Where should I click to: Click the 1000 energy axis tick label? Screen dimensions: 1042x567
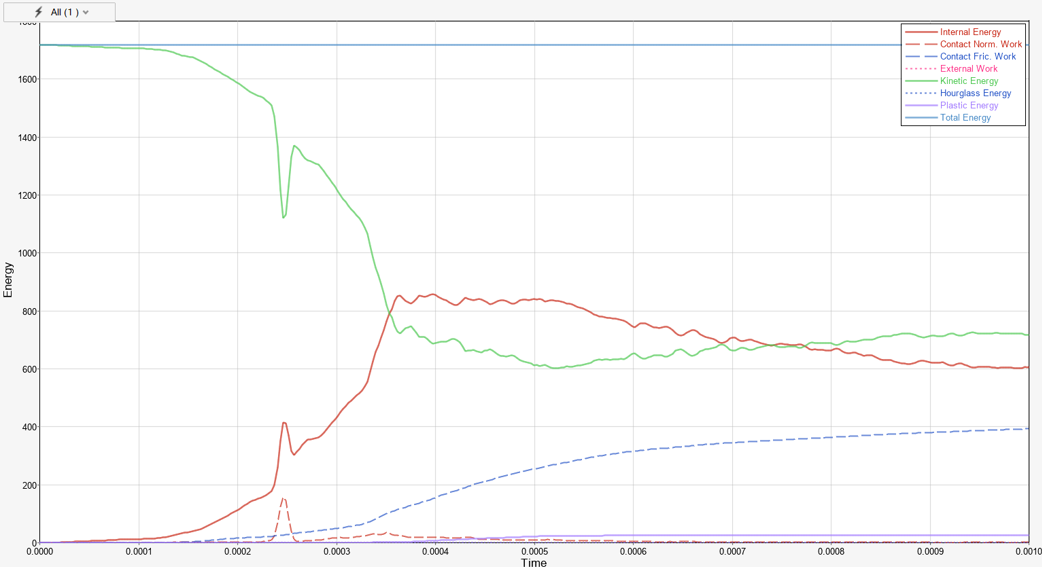coord(26,253)
